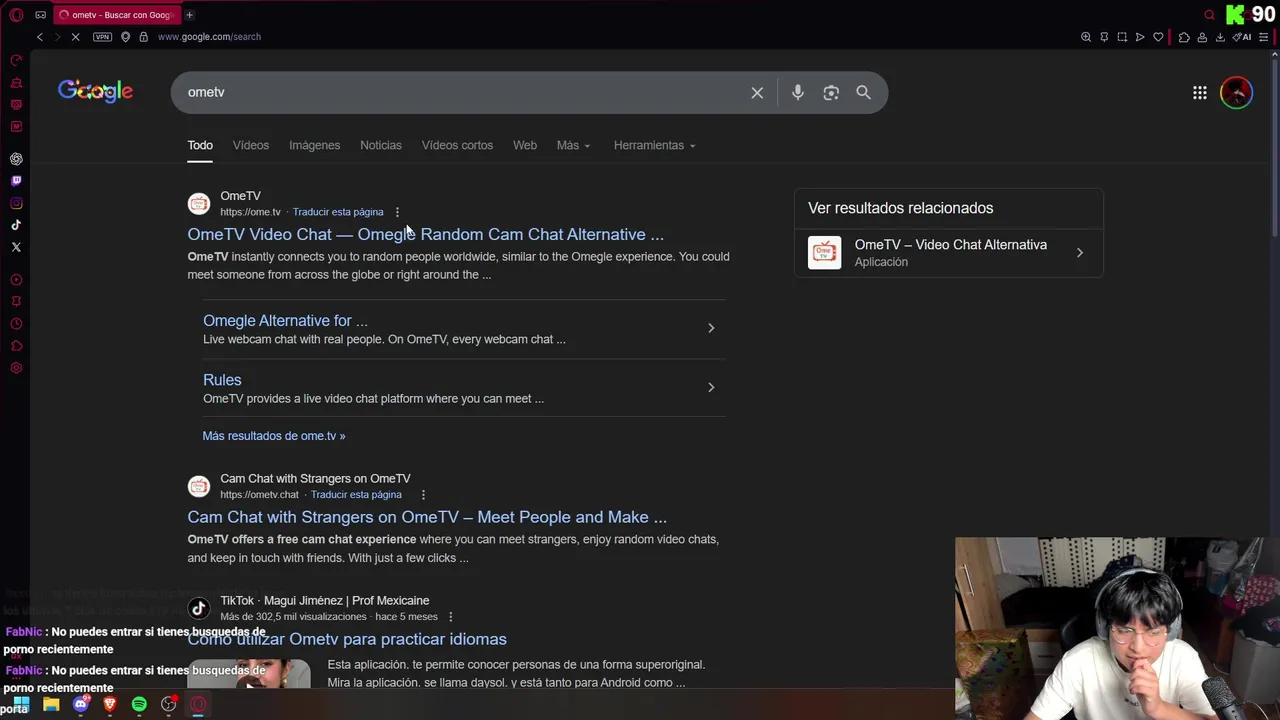This screenshot has height=720, width=1280.
Task: Open profile person toolbar icon
Action: pos(1202,37)
